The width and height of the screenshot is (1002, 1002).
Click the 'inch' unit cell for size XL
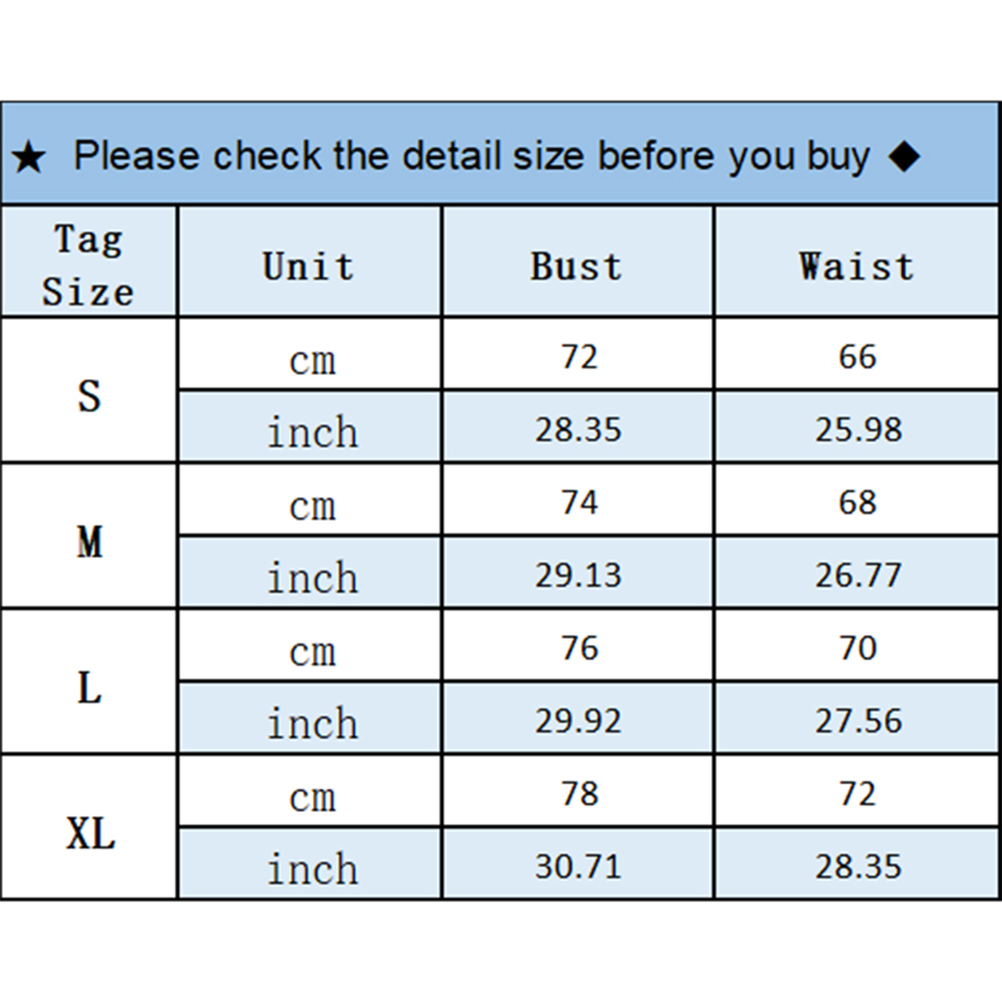coord(312,869)
